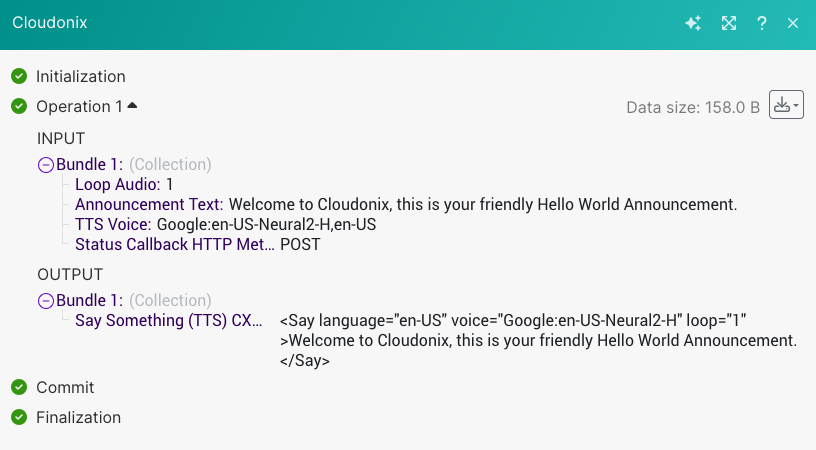Collapse Bundle 1 under OUTPUT
This screenshot has height=450, width=816.
pos(45,300)
